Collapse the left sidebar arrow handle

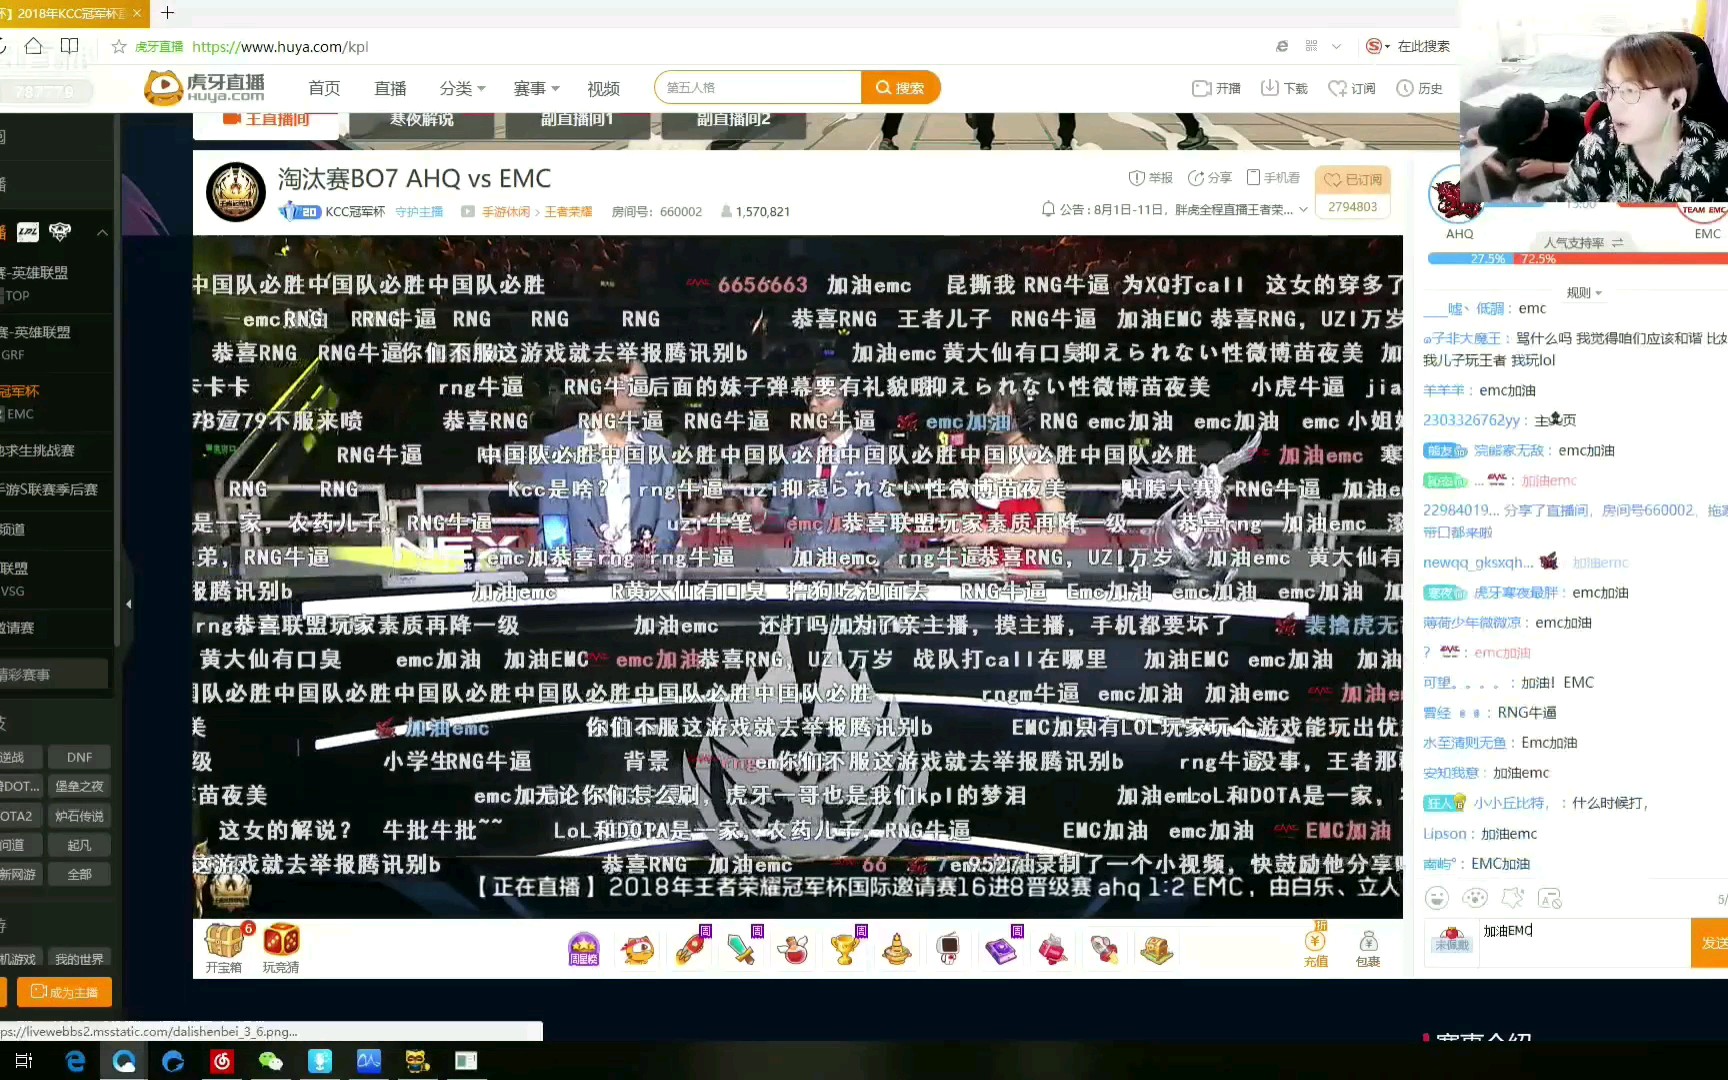coord(128,604)
